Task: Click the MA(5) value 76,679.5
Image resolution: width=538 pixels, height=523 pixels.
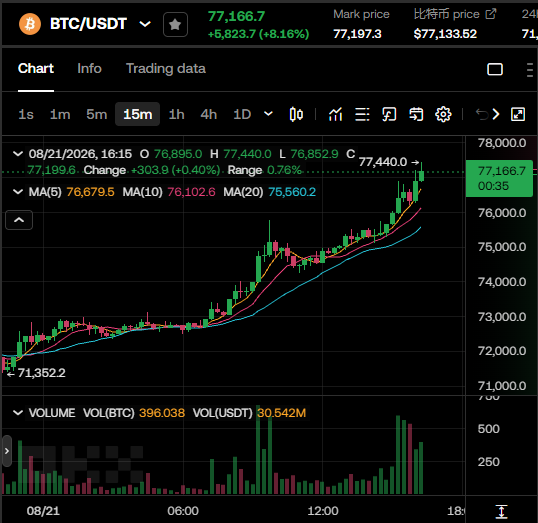Action: (x=90, y=192)
